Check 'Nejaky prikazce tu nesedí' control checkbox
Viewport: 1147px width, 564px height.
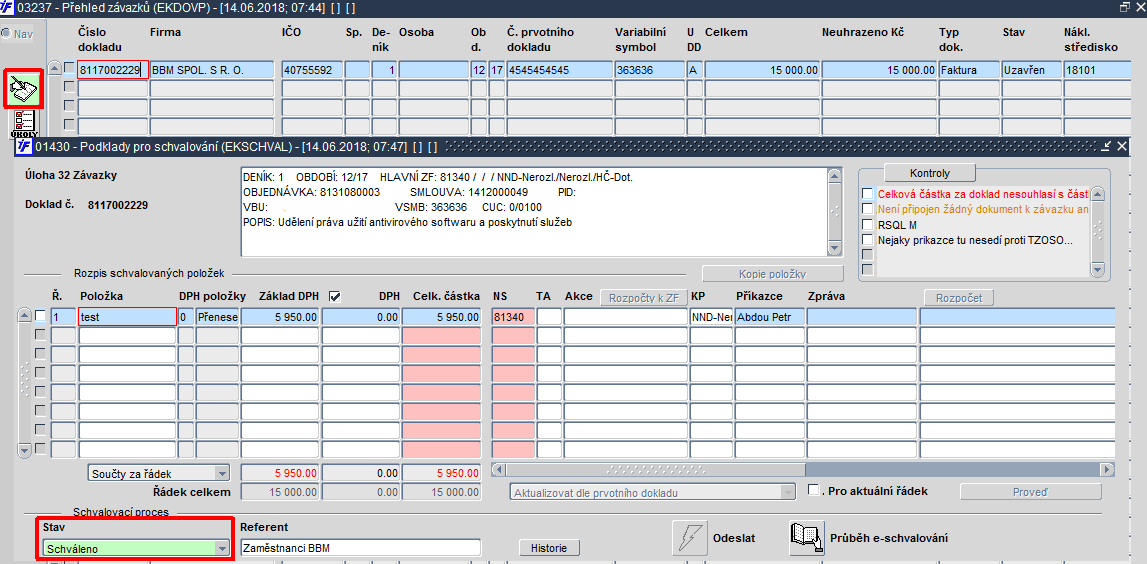pyautogui.click(x=868, y=239)
